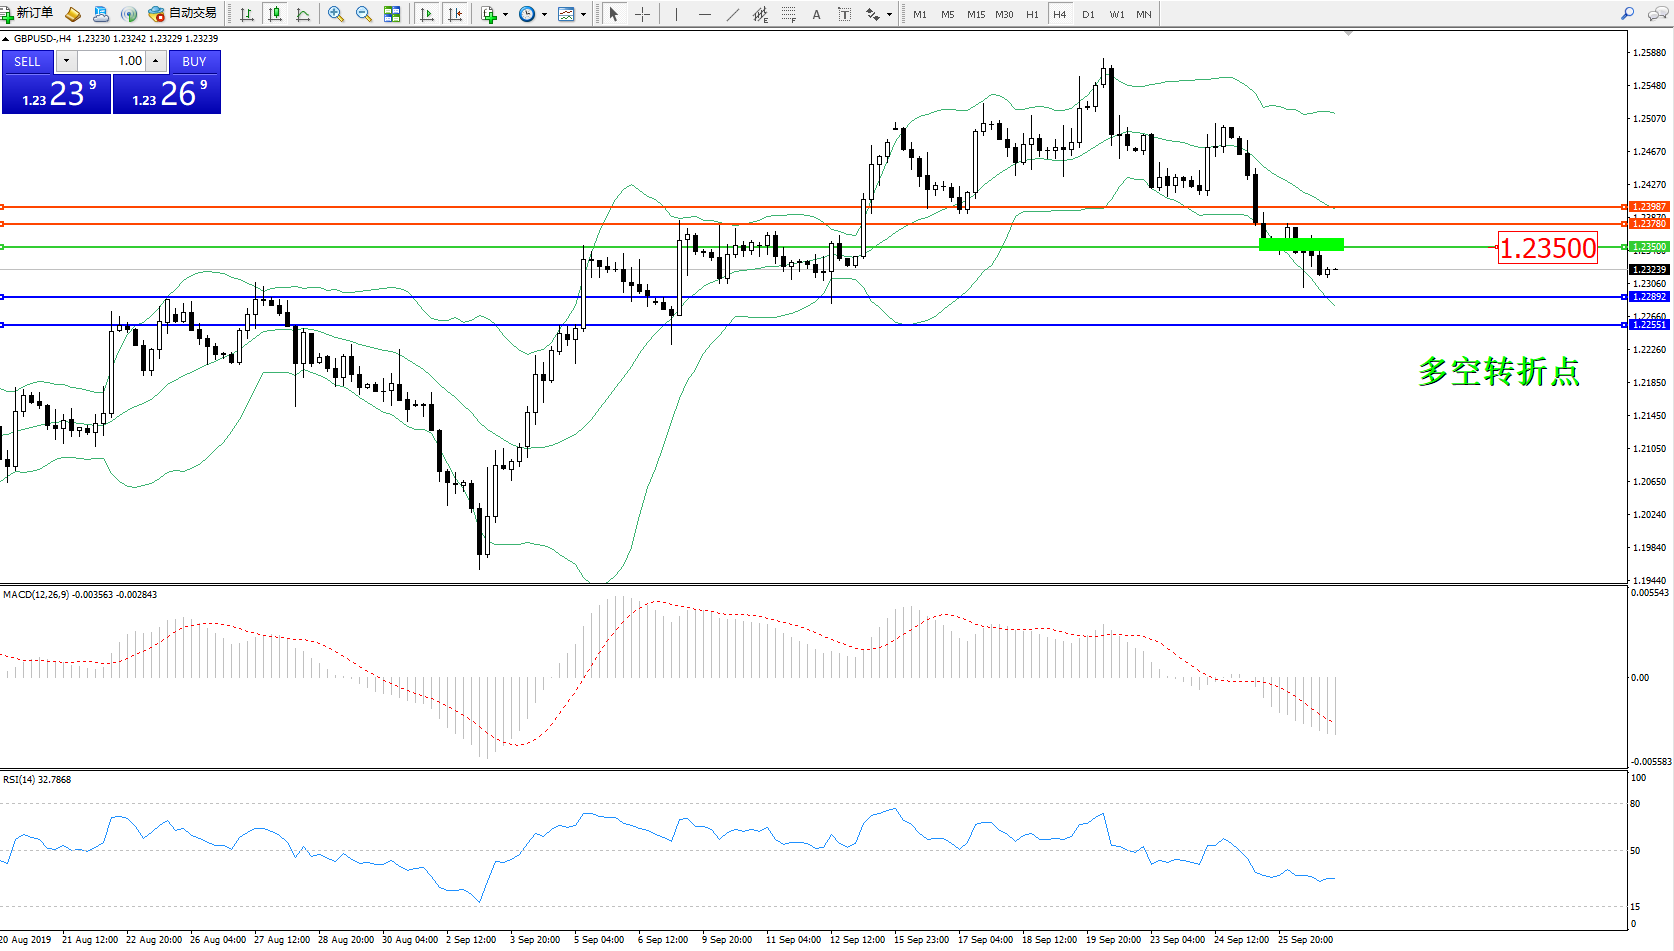Click the zoom in magnifier icon
Image resolution: width=1674 pixels, height=951 pixels.
[x=336, y=14]
